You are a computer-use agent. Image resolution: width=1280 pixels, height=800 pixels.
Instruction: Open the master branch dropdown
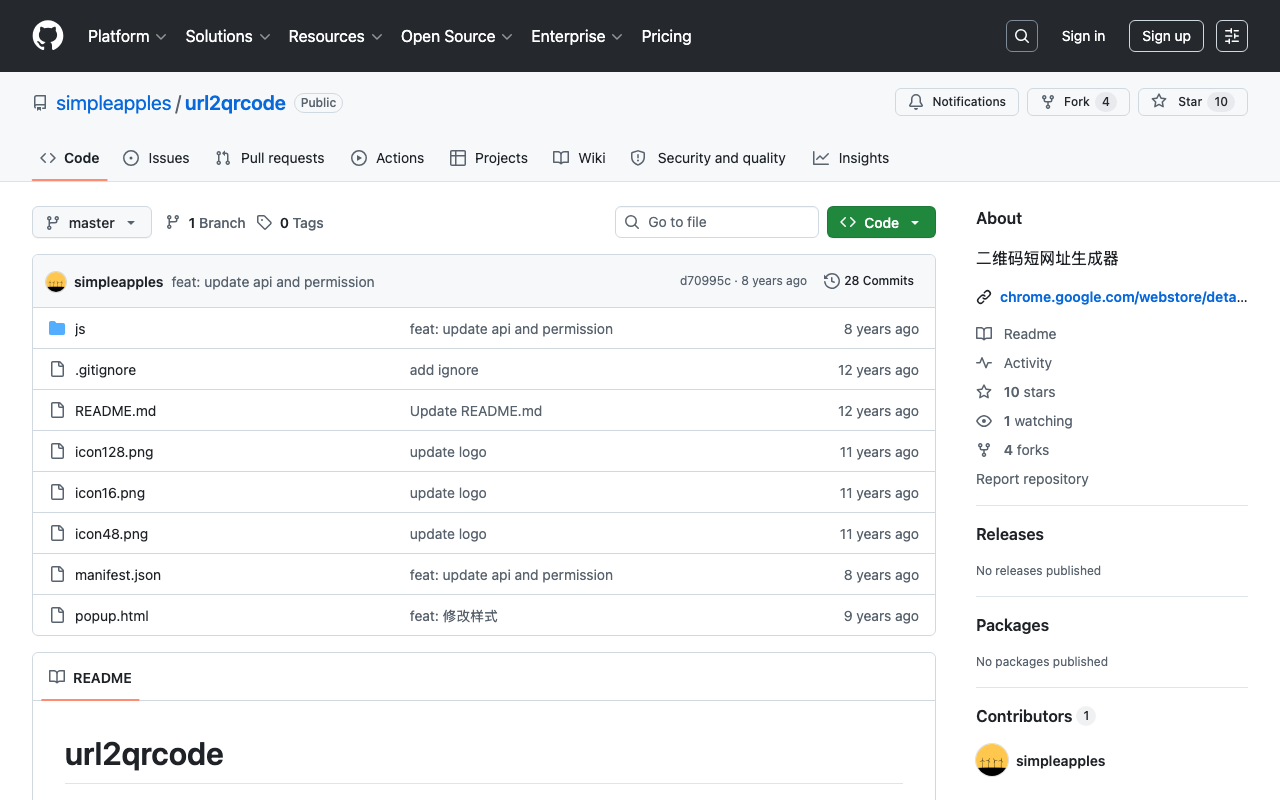[x=92, y=222]
